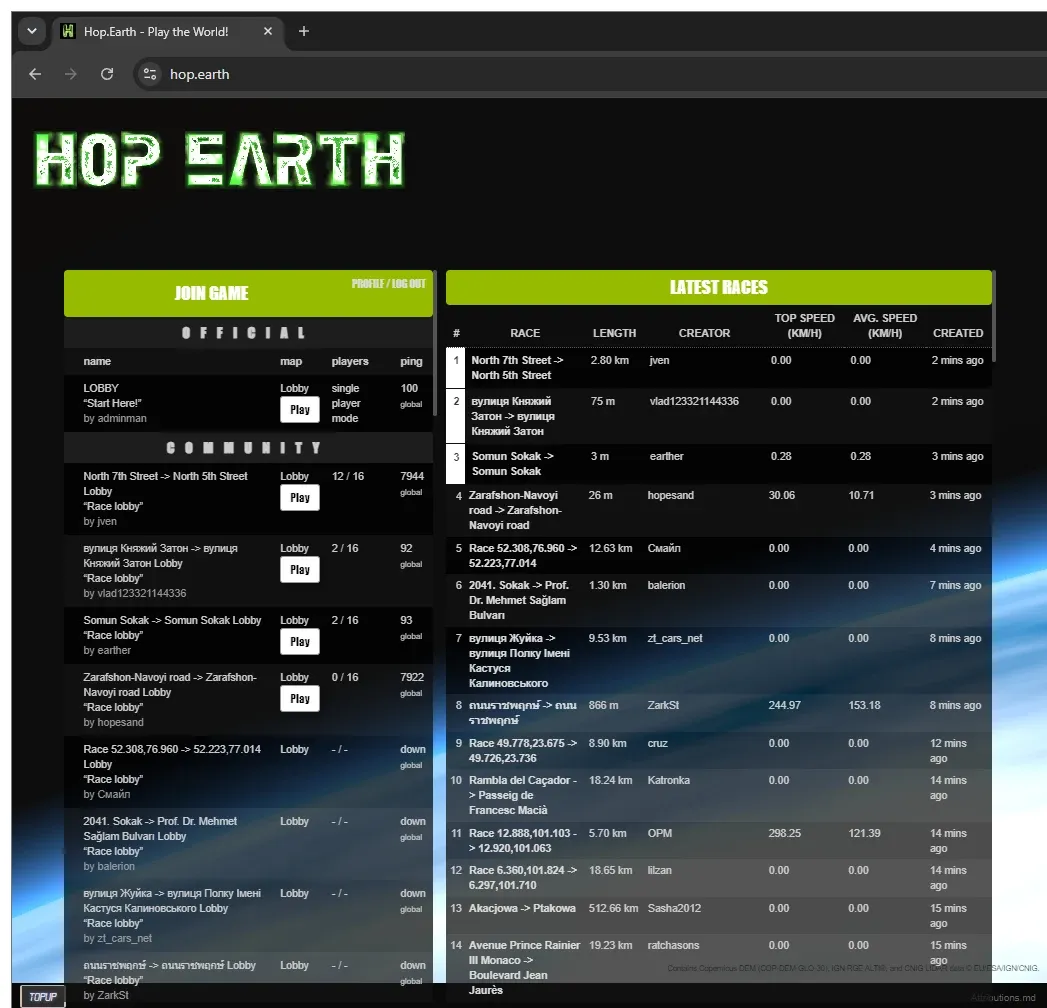The height and width of the screenshot is (1008, 1047).
Task: Click players count 12 / 16
Action: coord(348,477)
